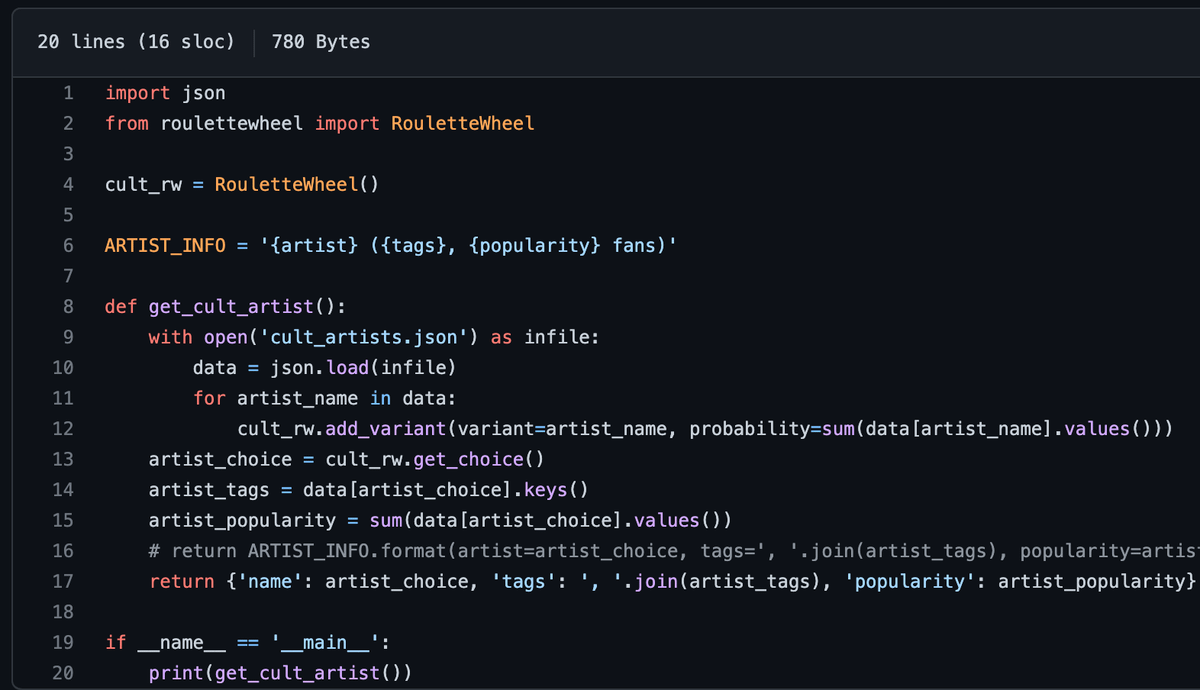The height and width of the screenshot is (690, 1200).
Task: Click the "780 Bytes" file size
Action: (x=320, y=42)
